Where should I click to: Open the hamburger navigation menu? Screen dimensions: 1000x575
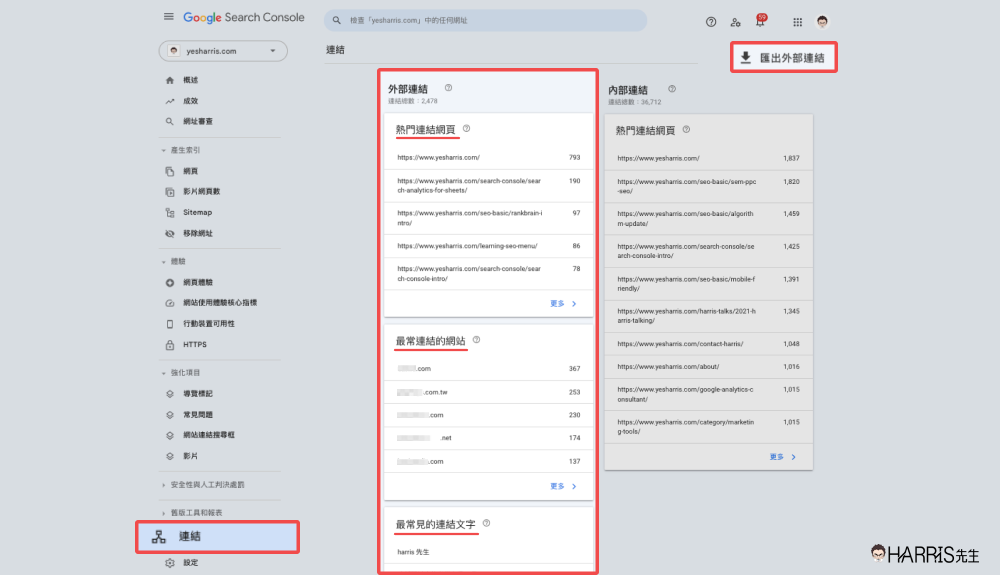click(x=168, y=17)
